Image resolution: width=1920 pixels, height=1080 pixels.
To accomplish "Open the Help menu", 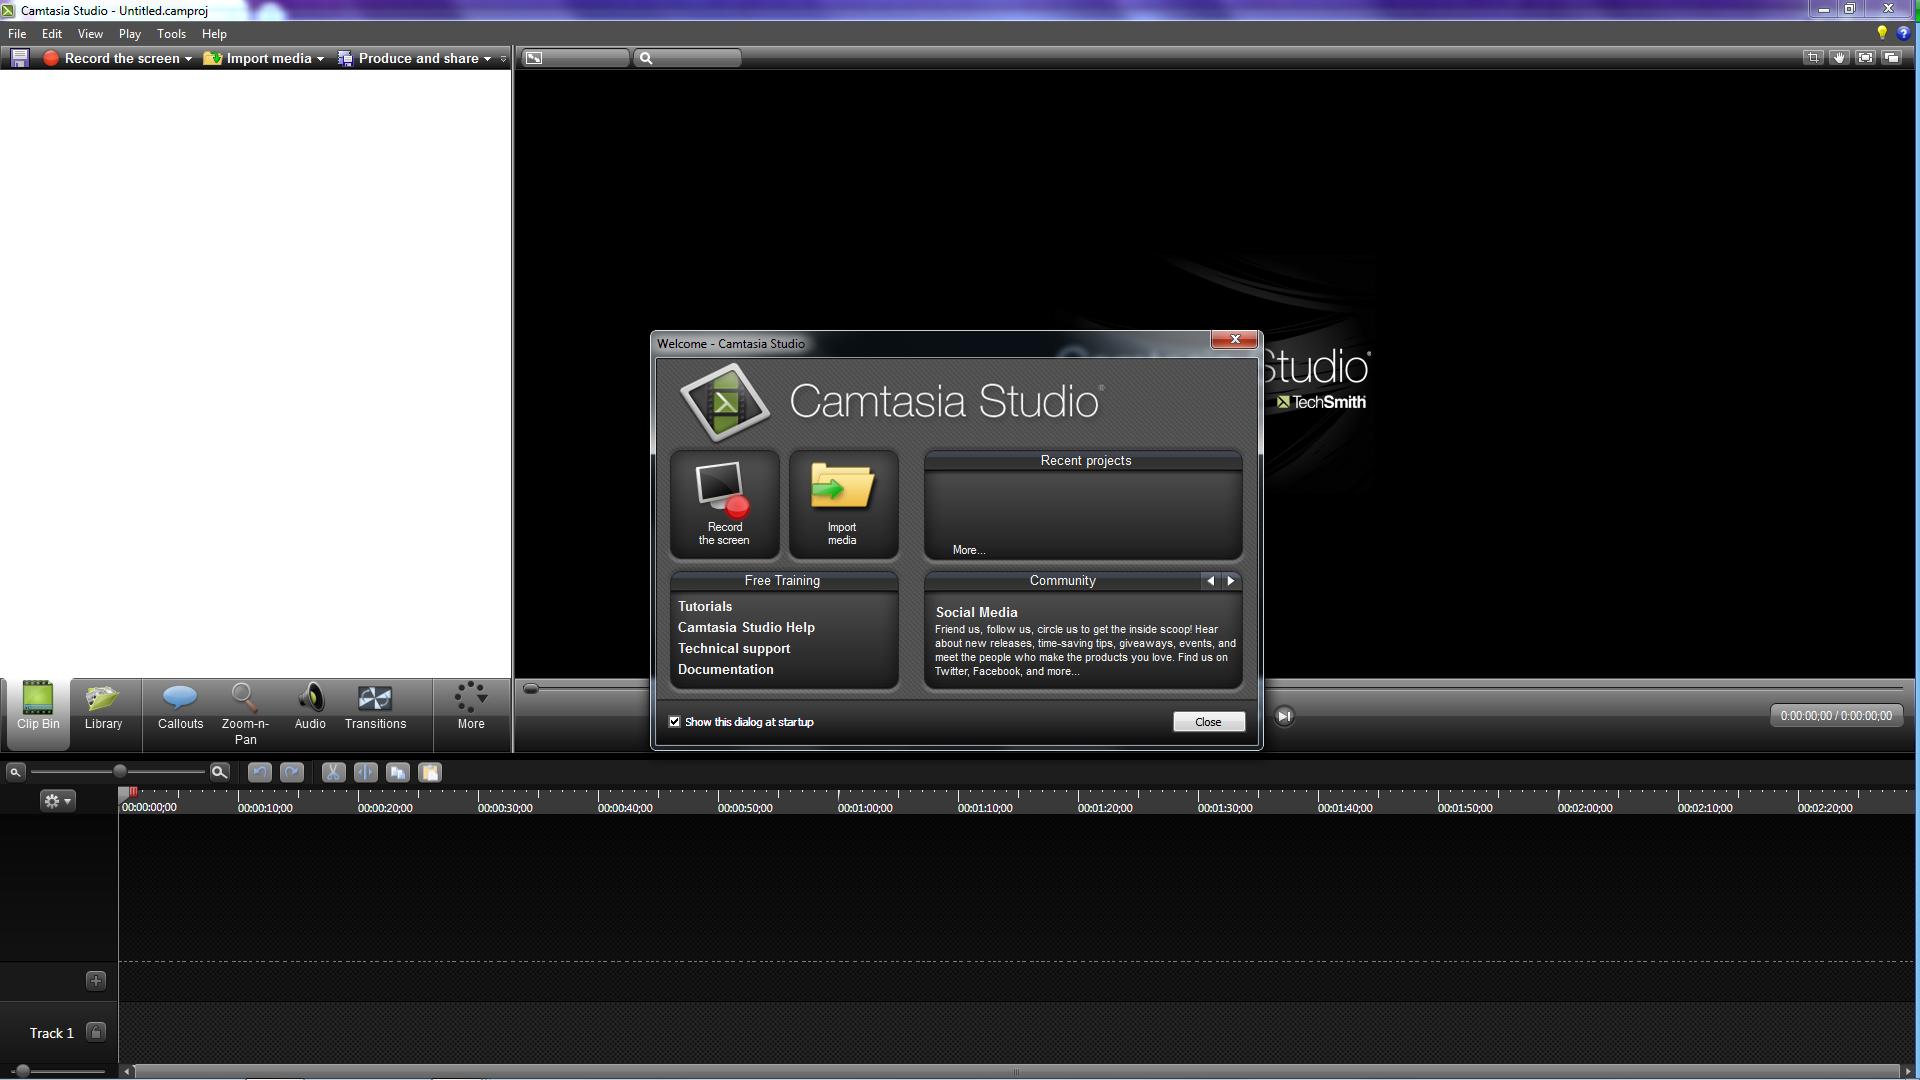I will click(214, 33).
